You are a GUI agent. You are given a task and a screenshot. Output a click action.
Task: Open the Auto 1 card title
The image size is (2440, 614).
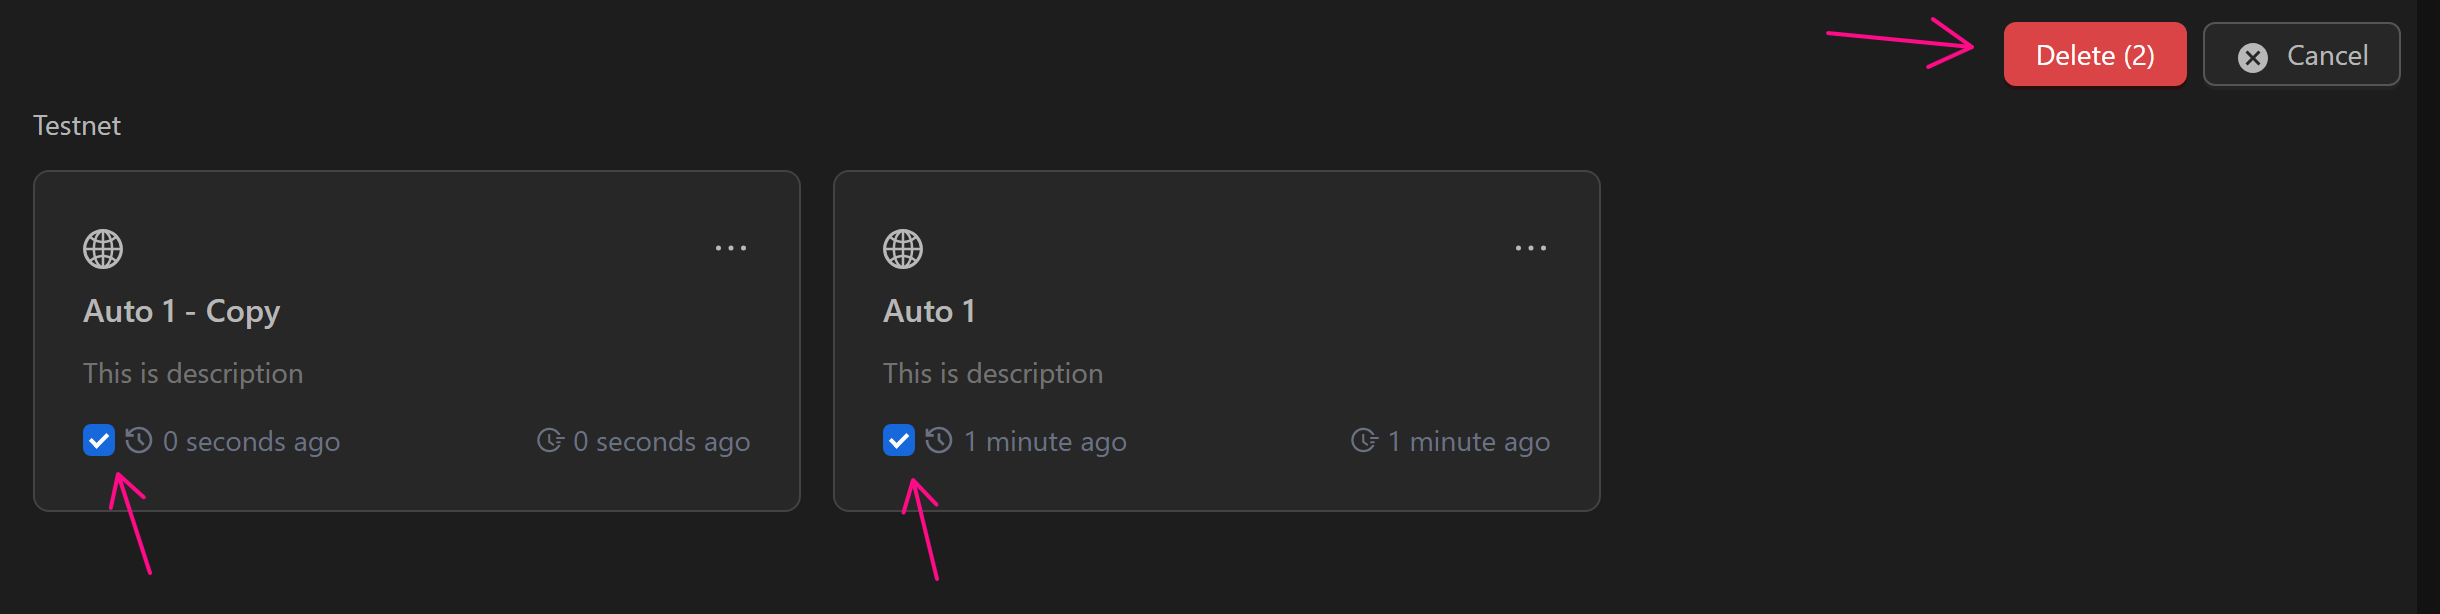(929, 311)
